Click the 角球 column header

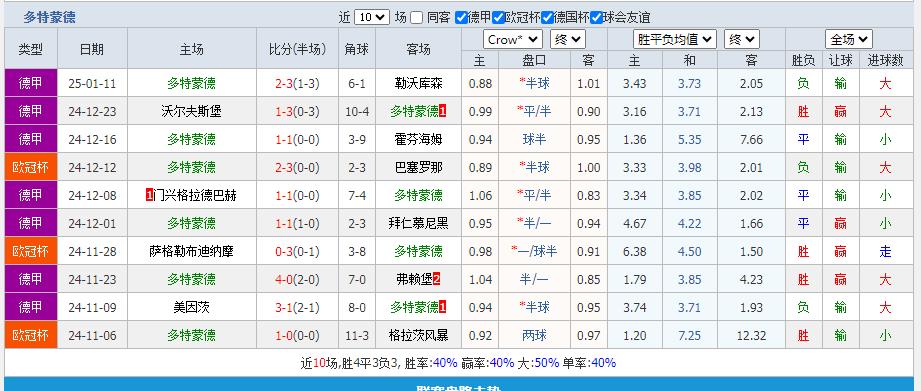(357, 49)
